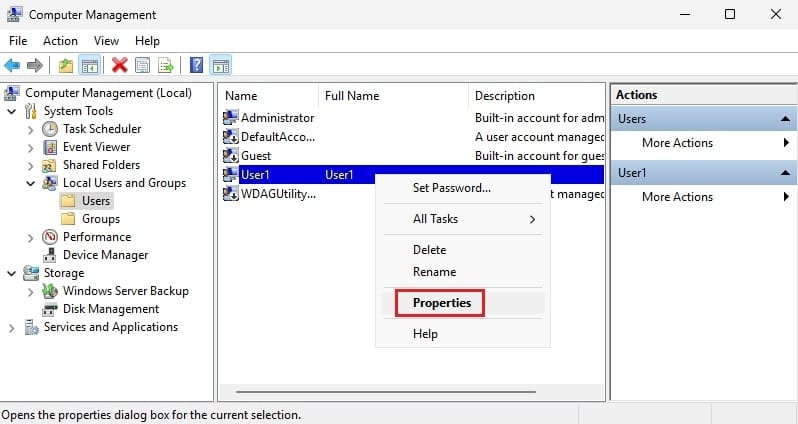The height and width of the screenshot is (424, 798).
Task: Open All Tasks submenu
Action: (463, 219)
